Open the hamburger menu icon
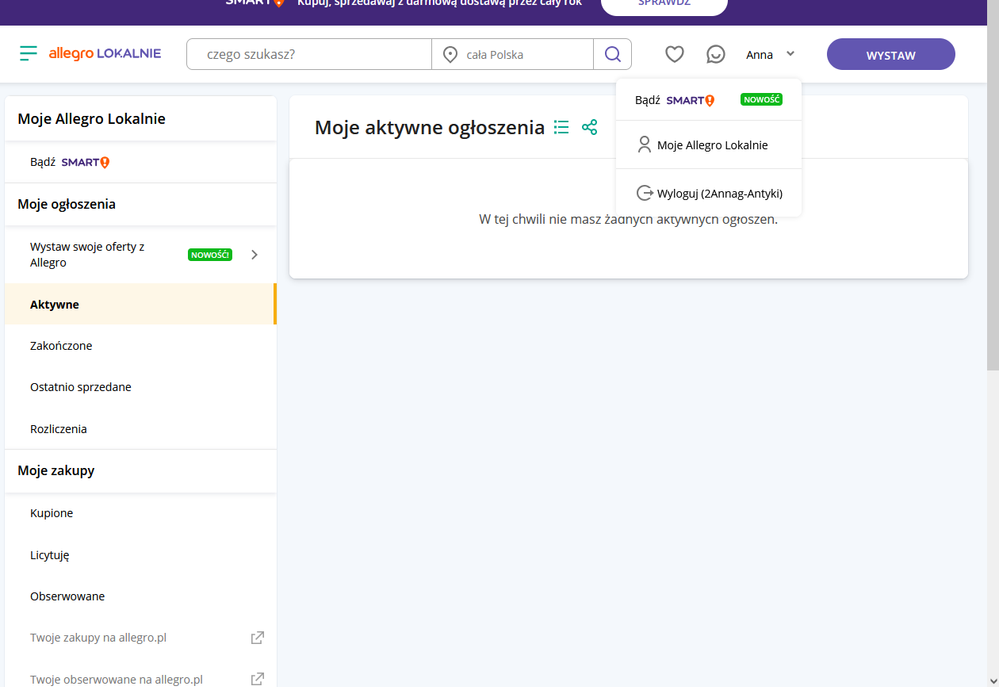This screenshot has height=687, width=999. point(28,54)
